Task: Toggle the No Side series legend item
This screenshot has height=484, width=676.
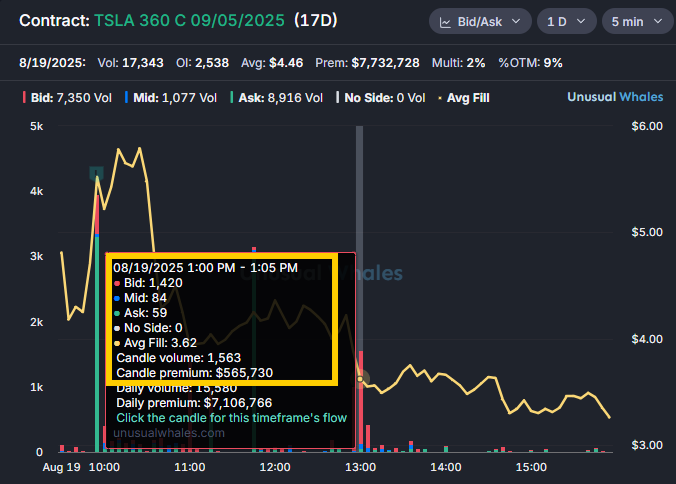Action: 381,98
